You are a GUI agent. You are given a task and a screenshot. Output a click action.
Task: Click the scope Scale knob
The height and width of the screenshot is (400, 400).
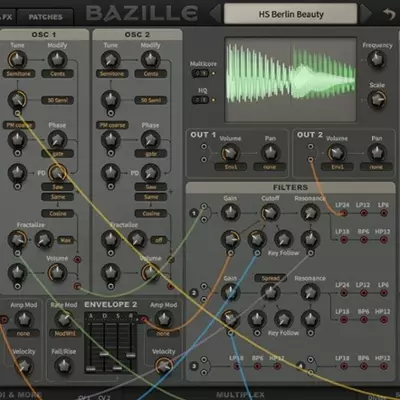click(377, 100)
